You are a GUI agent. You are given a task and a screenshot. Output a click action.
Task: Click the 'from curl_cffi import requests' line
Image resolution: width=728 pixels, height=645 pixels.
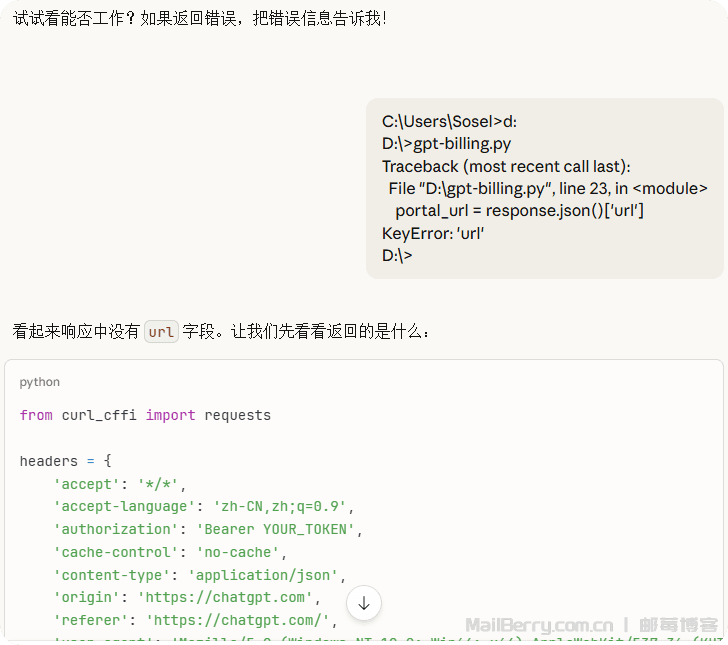(145, 415)
